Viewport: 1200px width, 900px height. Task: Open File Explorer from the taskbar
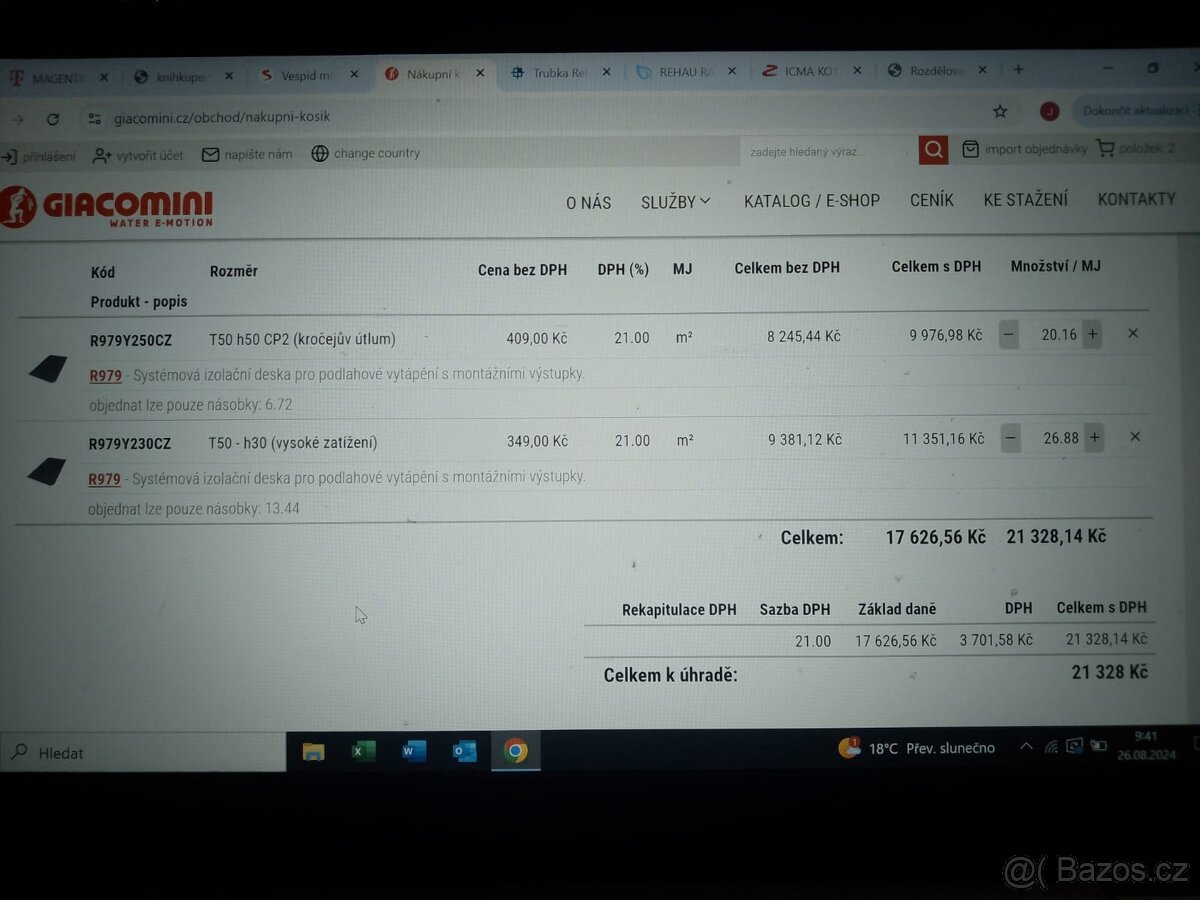(313, 752)
